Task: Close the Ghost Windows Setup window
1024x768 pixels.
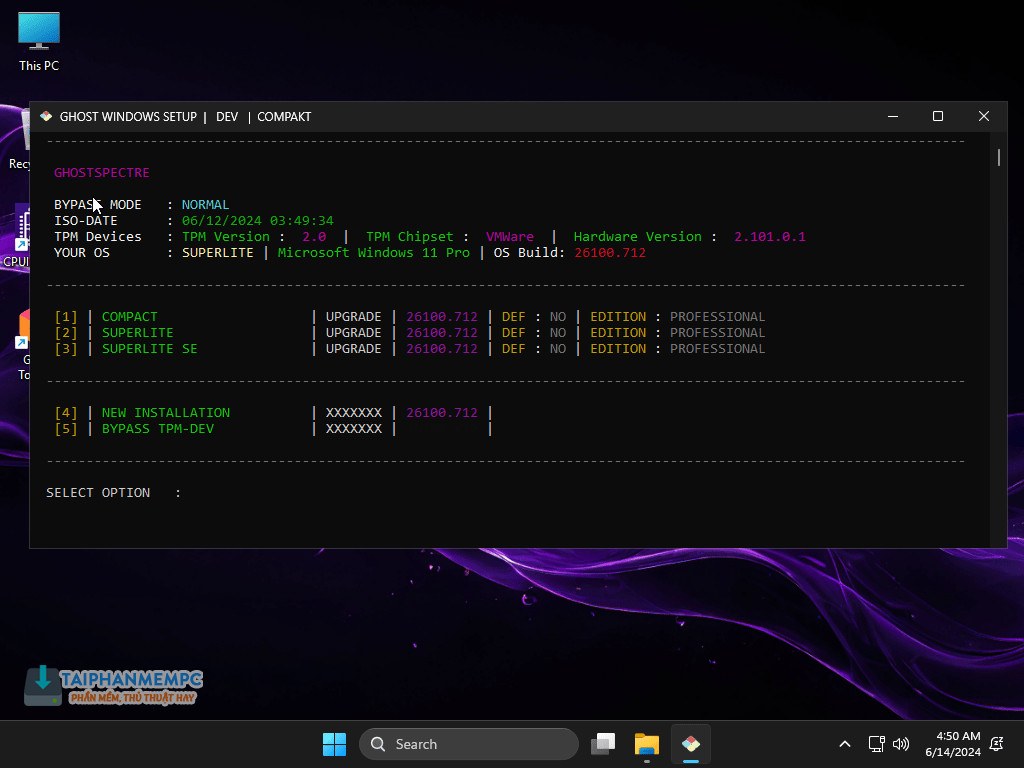Action: click(984, 117)
